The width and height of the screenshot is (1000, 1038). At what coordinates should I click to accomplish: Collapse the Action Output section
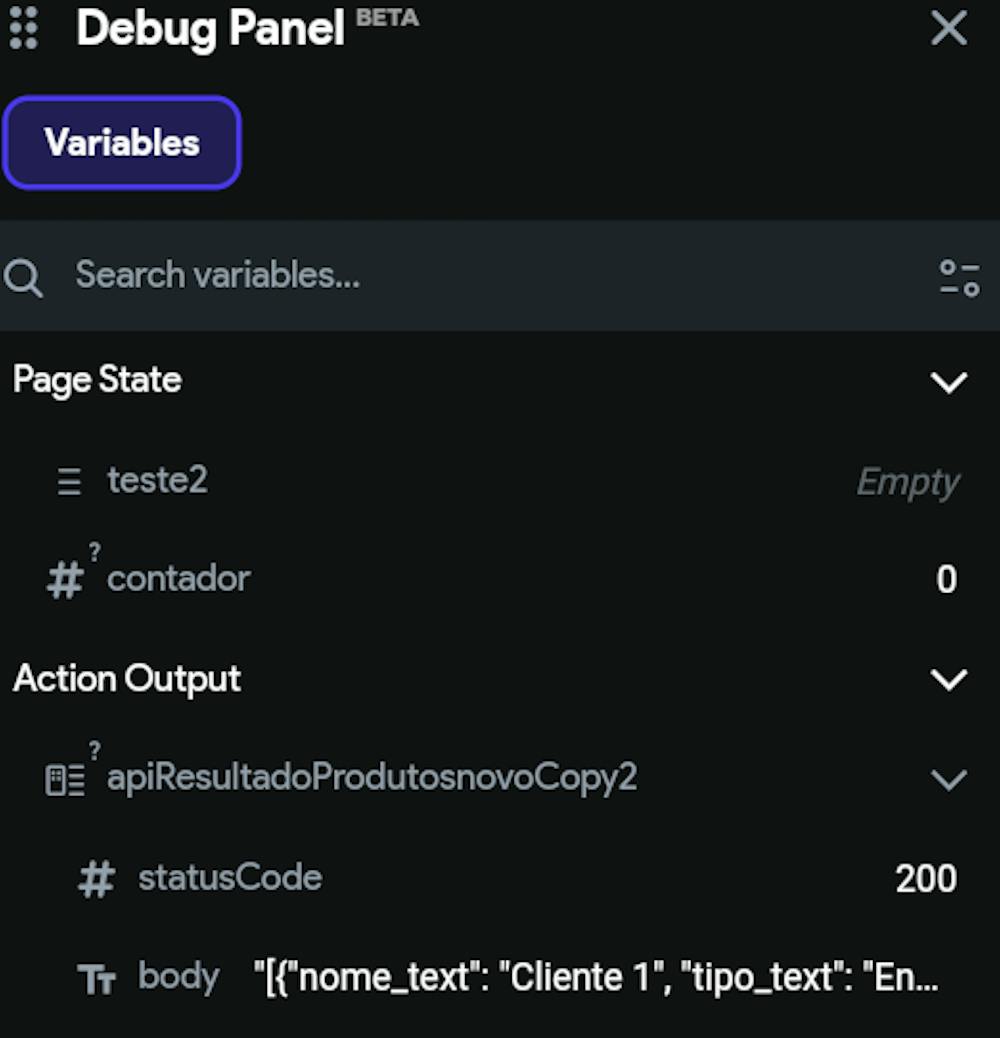click(948, 680)
